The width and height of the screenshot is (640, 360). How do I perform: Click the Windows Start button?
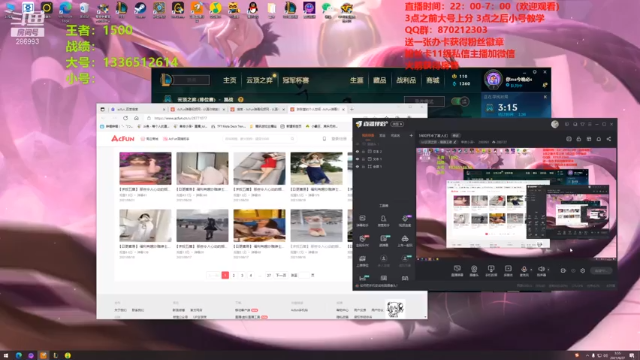pyautogui.click(x=6, y=356)
